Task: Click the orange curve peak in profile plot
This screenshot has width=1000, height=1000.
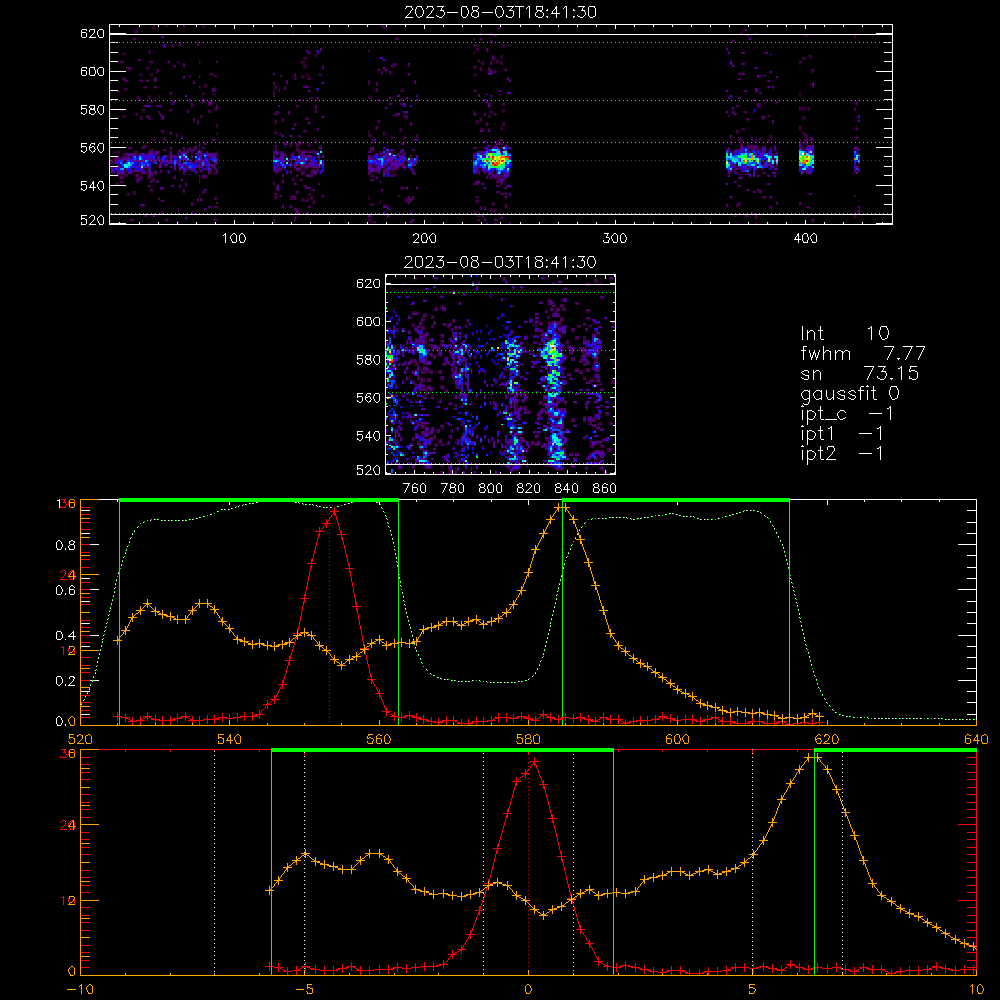Action: click(x=562, y=507)
